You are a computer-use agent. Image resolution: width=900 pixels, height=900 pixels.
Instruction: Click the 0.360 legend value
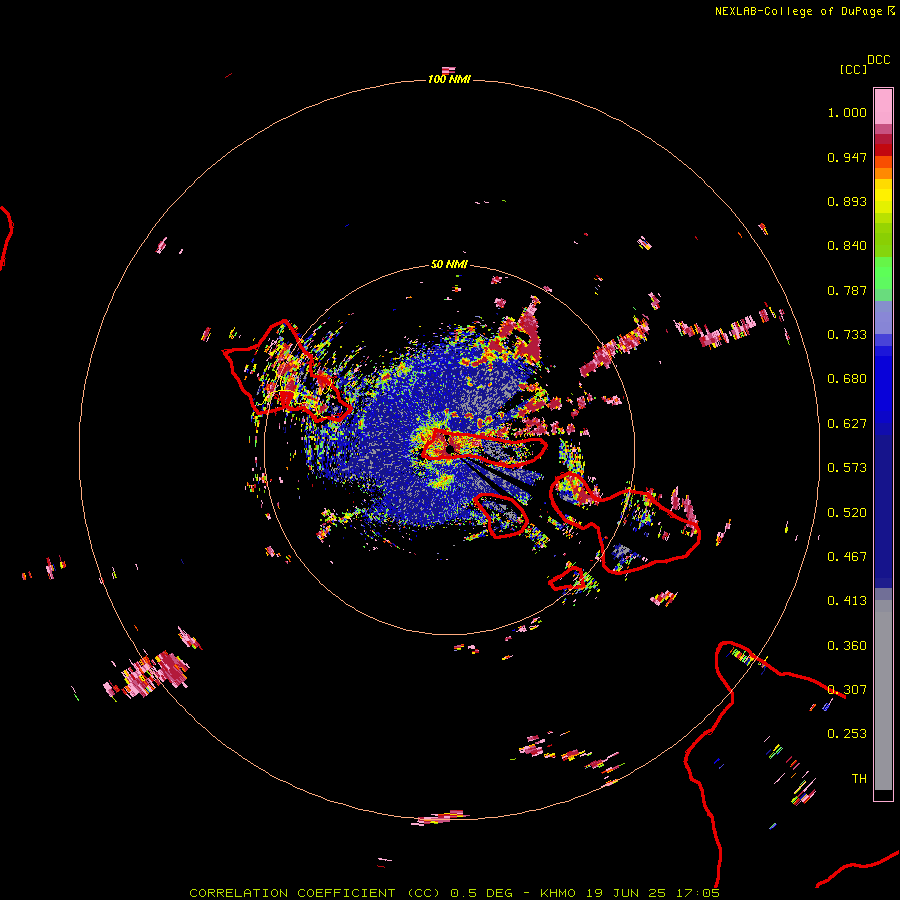coord(847,646)
